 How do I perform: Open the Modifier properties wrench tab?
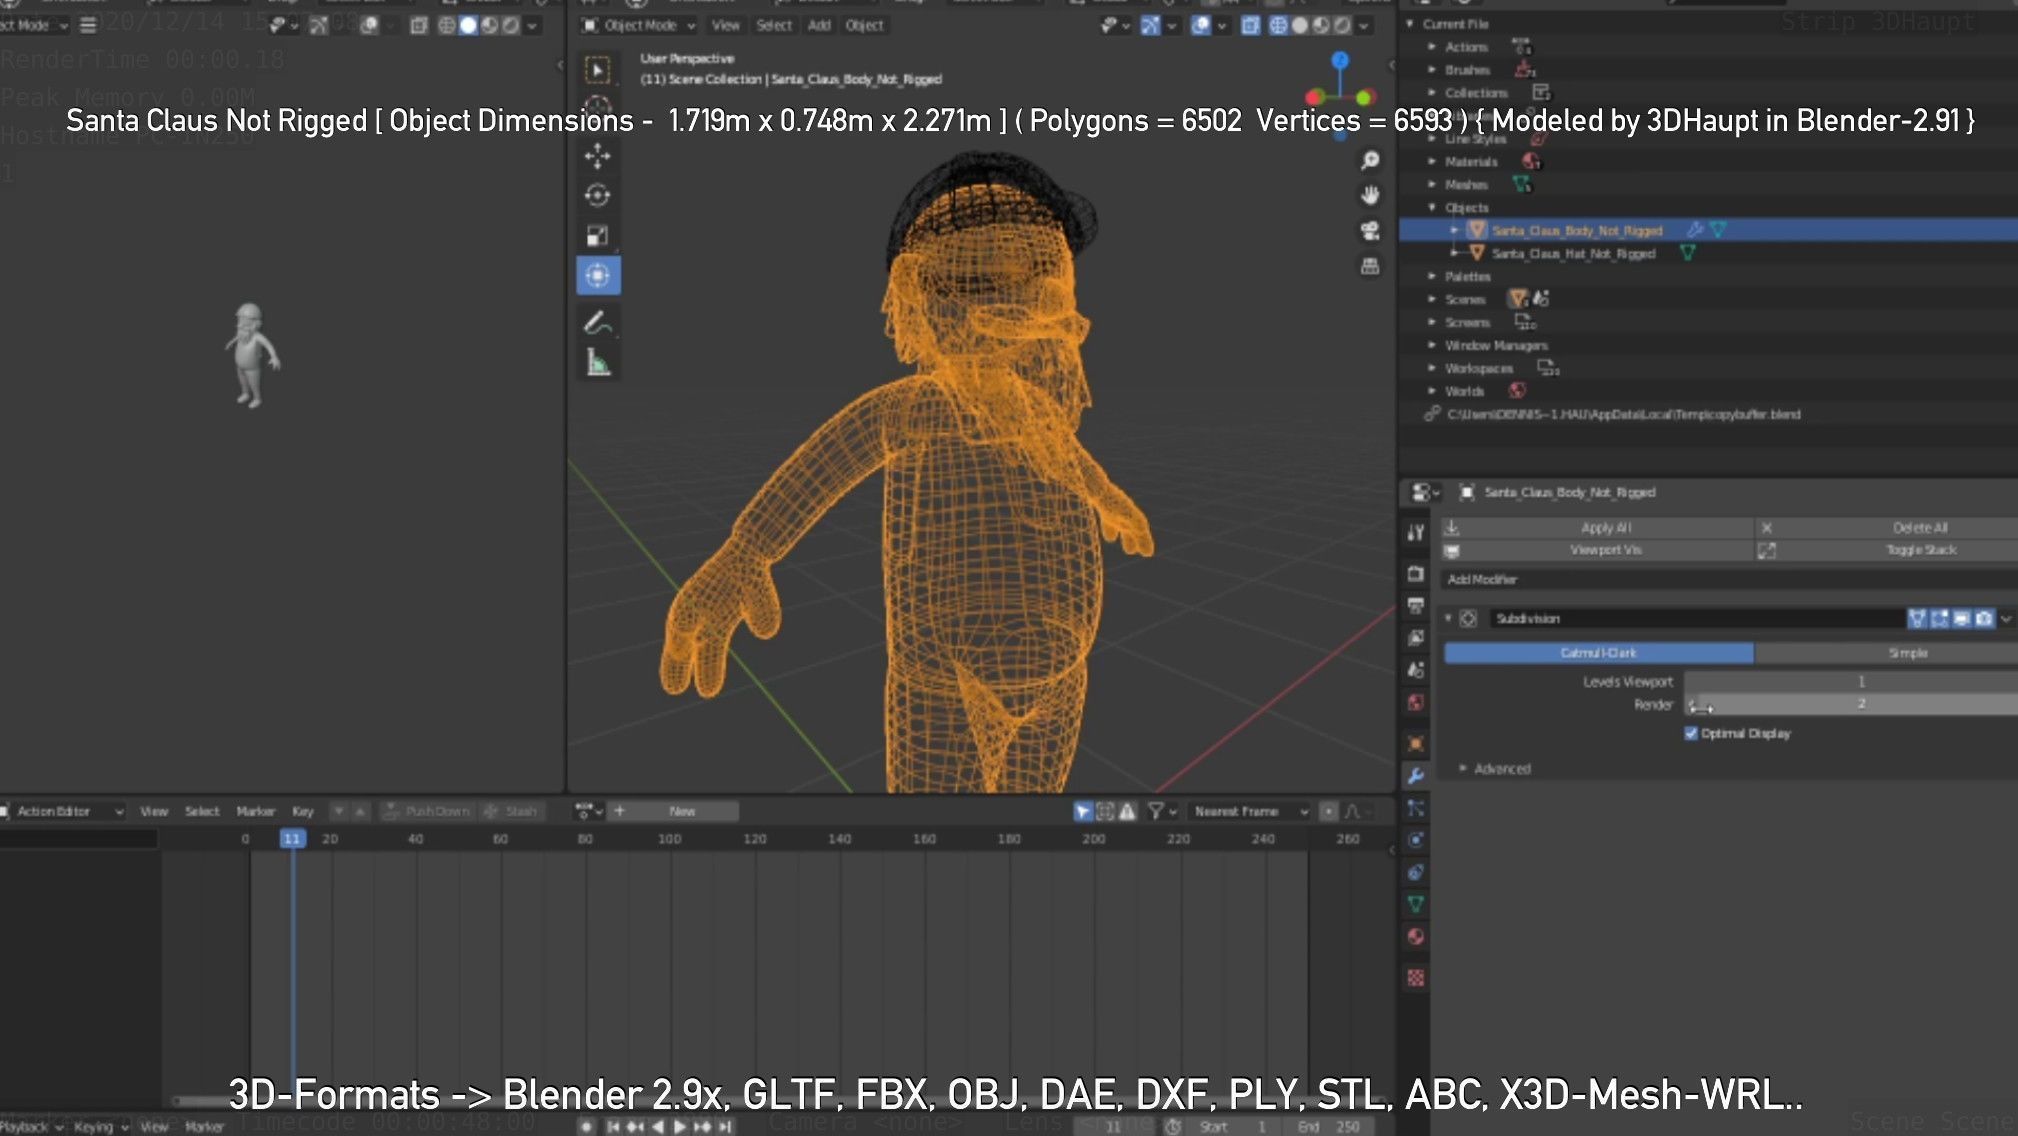(1415, 776)
